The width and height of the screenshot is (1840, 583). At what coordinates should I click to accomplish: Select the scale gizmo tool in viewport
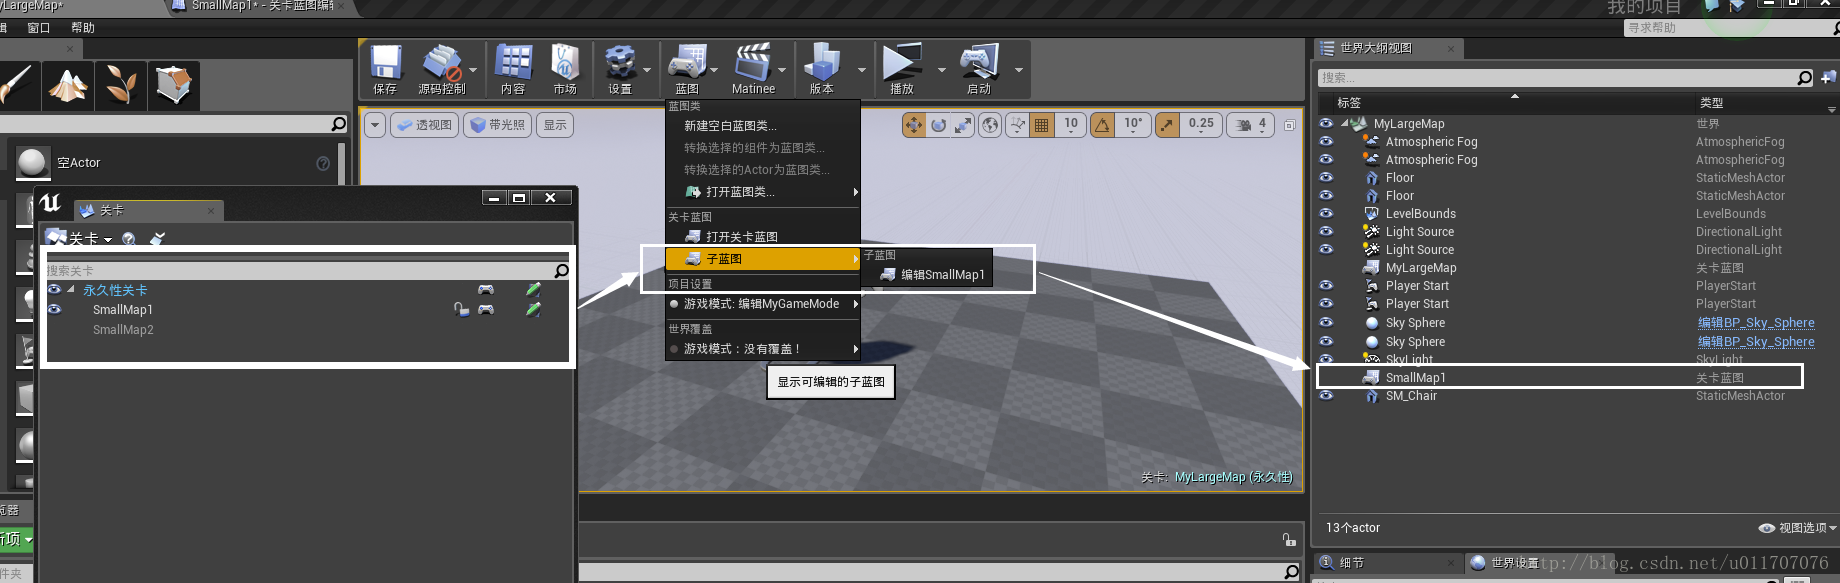tap(962, 125)
